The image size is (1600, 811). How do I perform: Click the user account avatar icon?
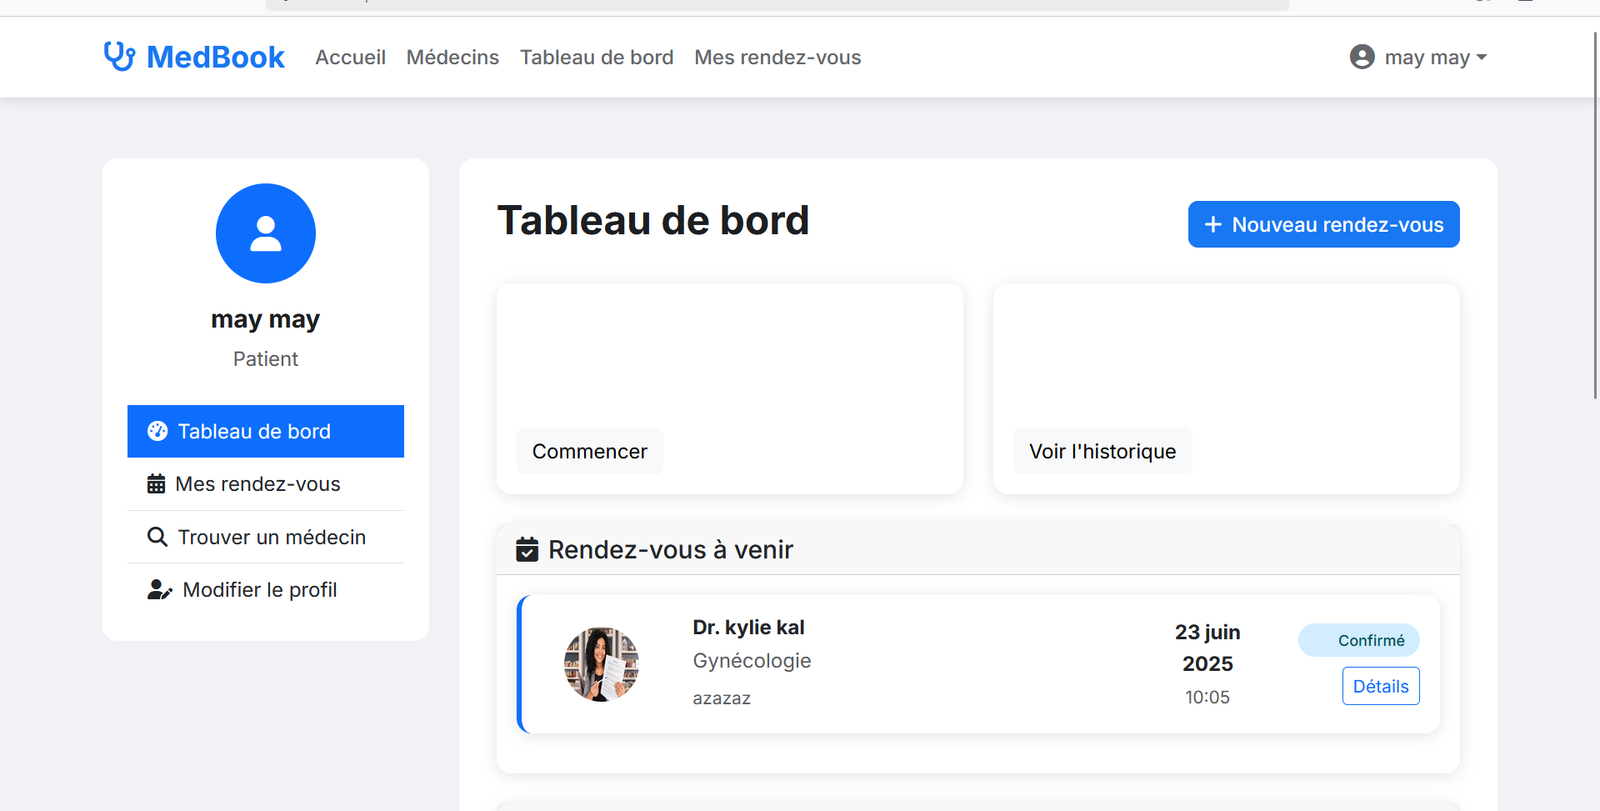pyautogui.click(x=1361, y=57)
